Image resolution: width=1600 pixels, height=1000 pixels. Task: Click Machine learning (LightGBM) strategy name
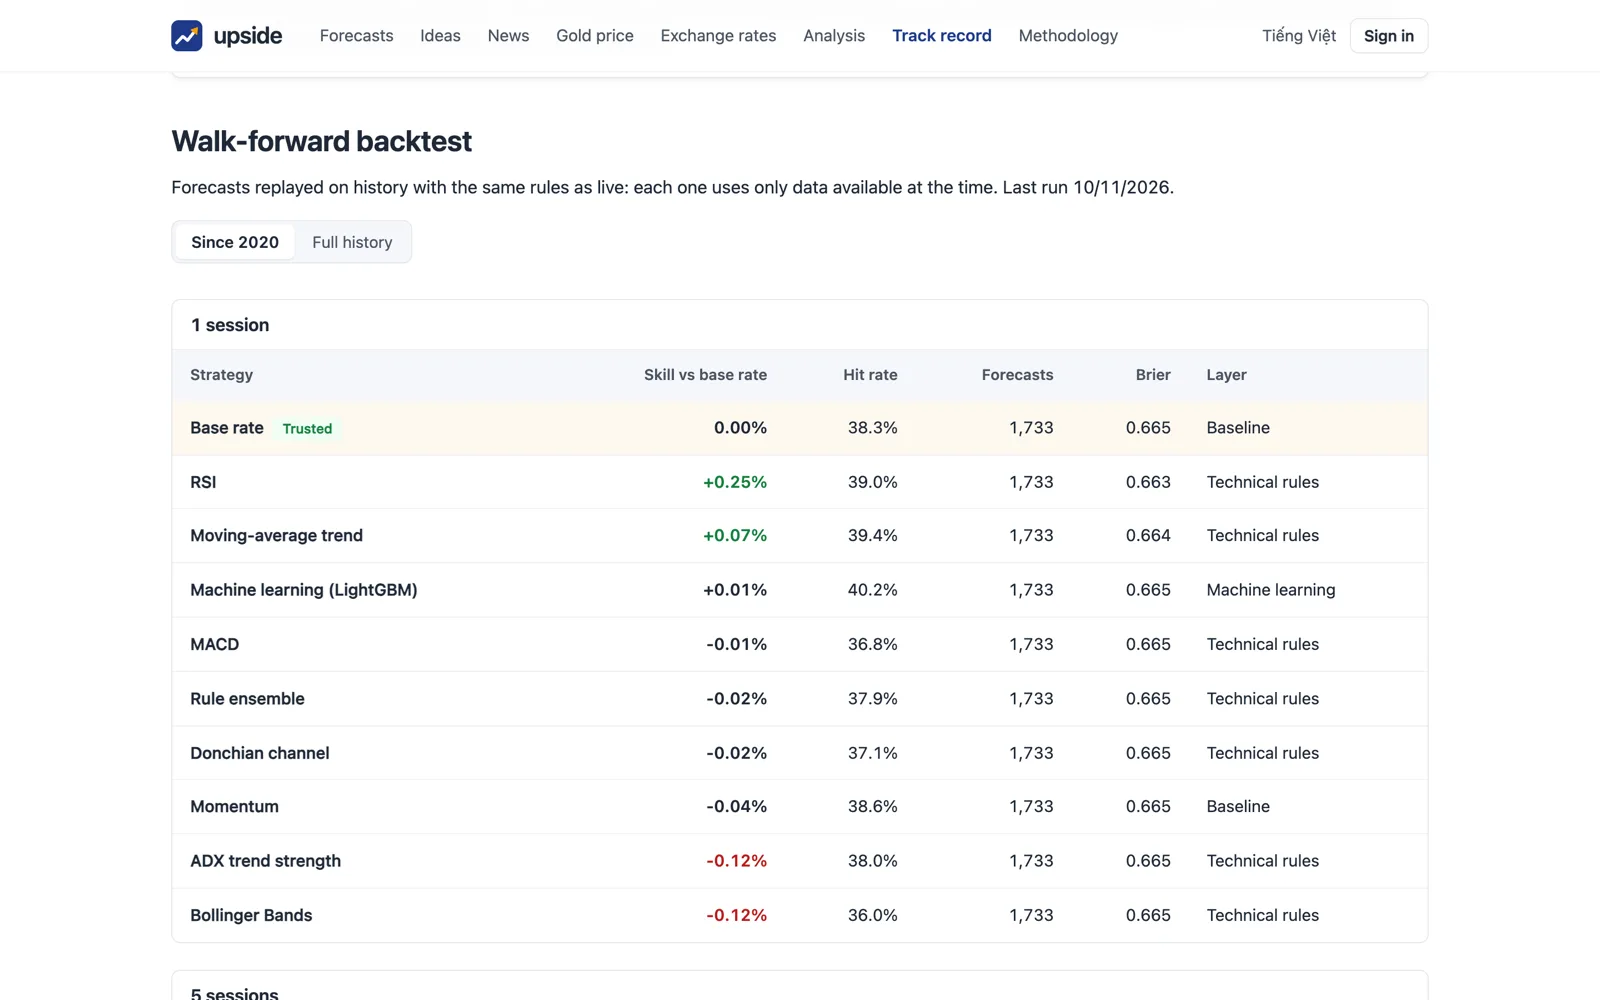(x=304, y=590)
